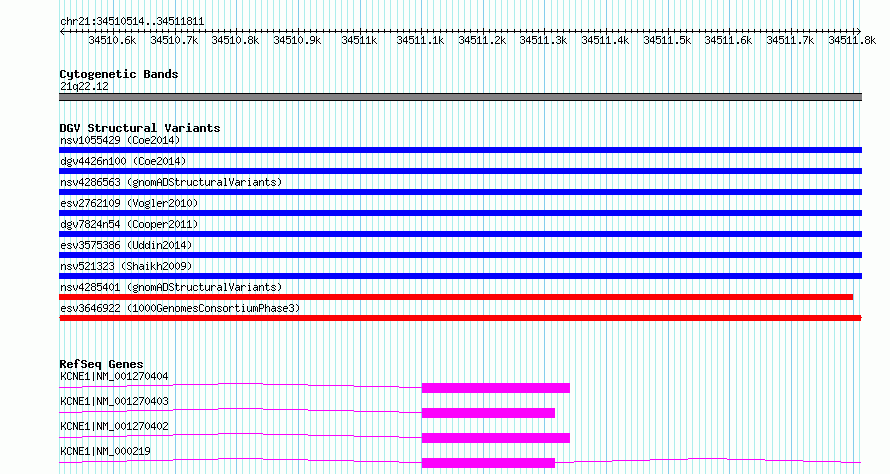This screenshot has height=474, width=890.
Task: Click the blue bar under nsv4286563
Action: point(460,192)
